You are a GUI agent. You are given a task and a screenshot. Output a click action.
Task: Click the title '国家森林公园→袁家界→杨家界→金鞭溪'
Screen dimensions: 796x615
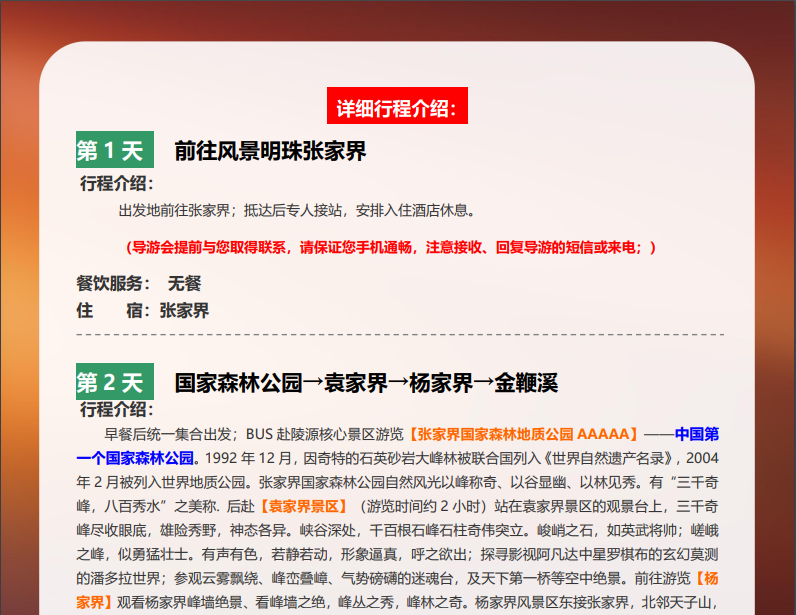point(366,383)
